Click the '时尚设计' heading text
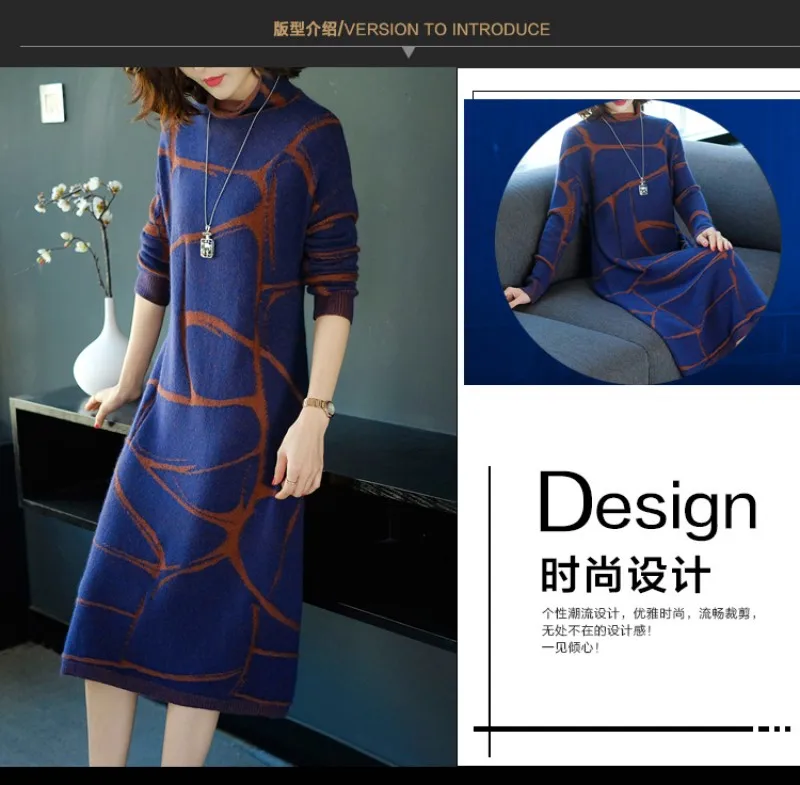Screen dimensions: 800x785 [x=626, y=574]
